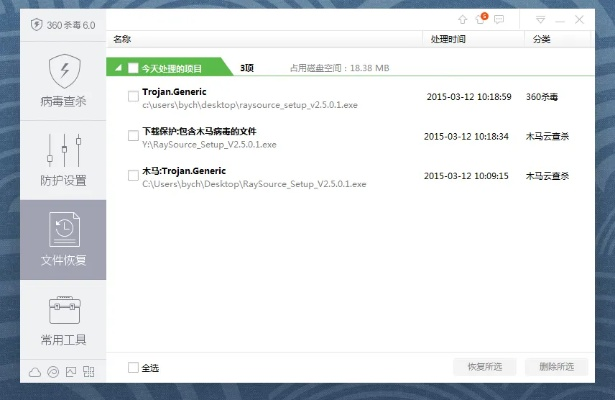
Task: Select the path Y:\RaySource_Setup_V2.5.0.1.exe
Action: point(209,145)
